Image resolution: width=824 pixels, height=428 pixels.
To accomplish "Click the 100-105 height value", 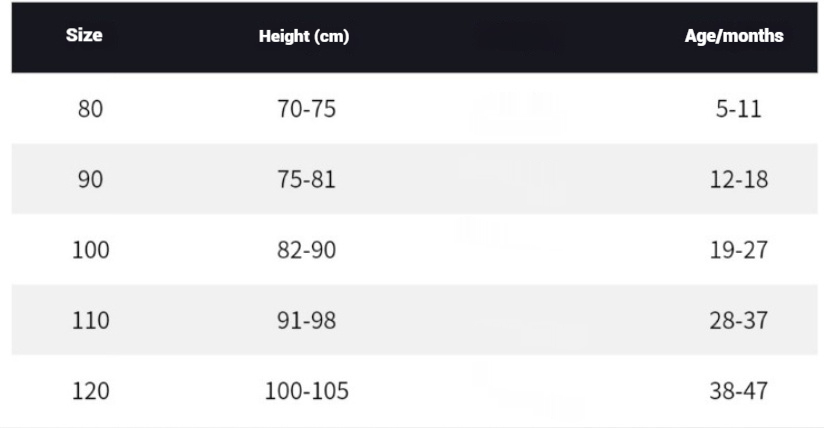I will click(306, 390).
